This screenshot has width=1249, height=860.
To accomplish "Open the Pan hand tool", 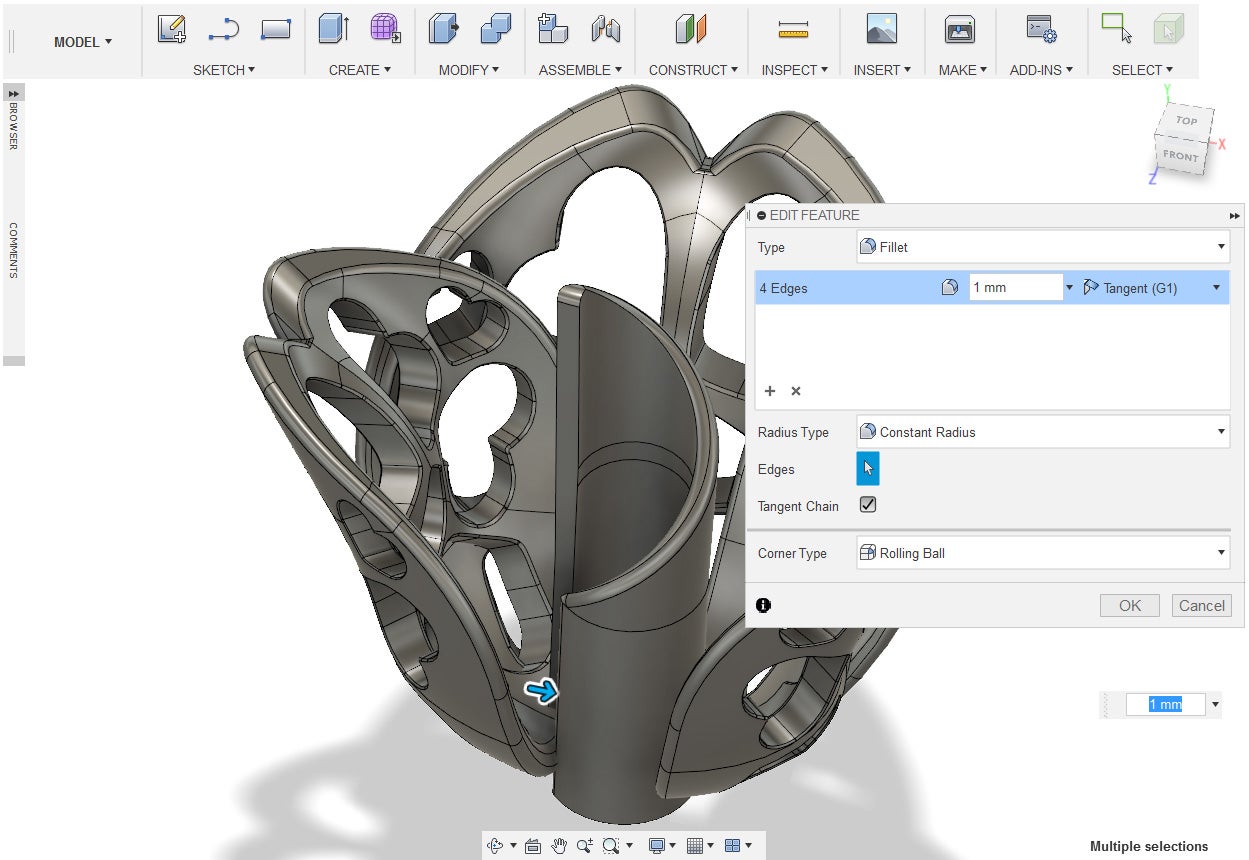I will (x=559, y=846).
